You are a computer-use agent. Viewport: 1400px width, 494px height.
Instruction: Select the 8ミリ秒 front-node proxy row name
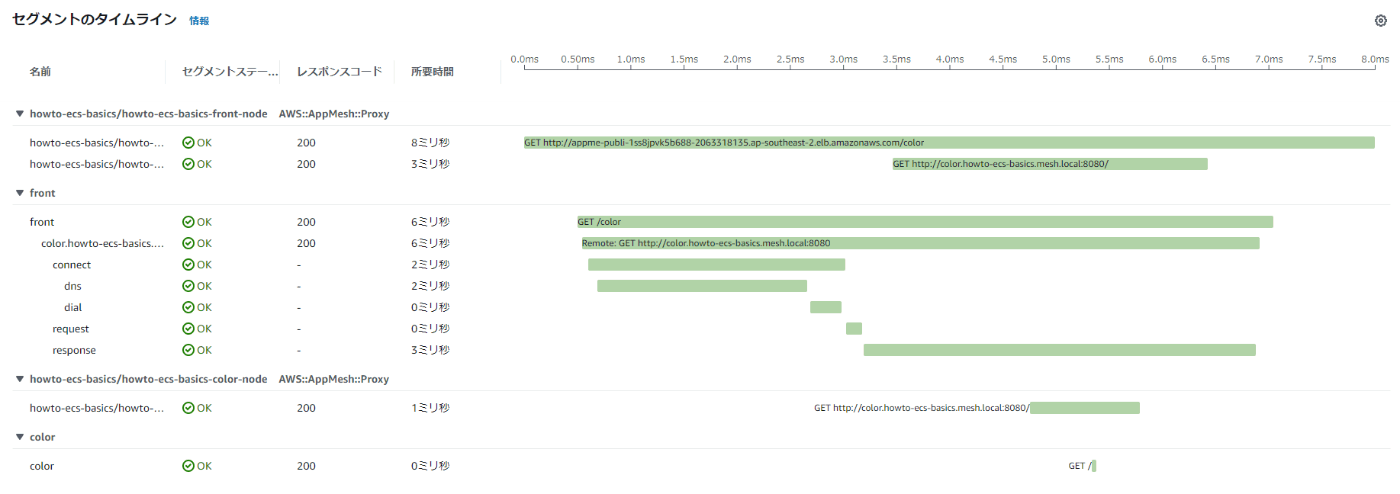point(96,143)
